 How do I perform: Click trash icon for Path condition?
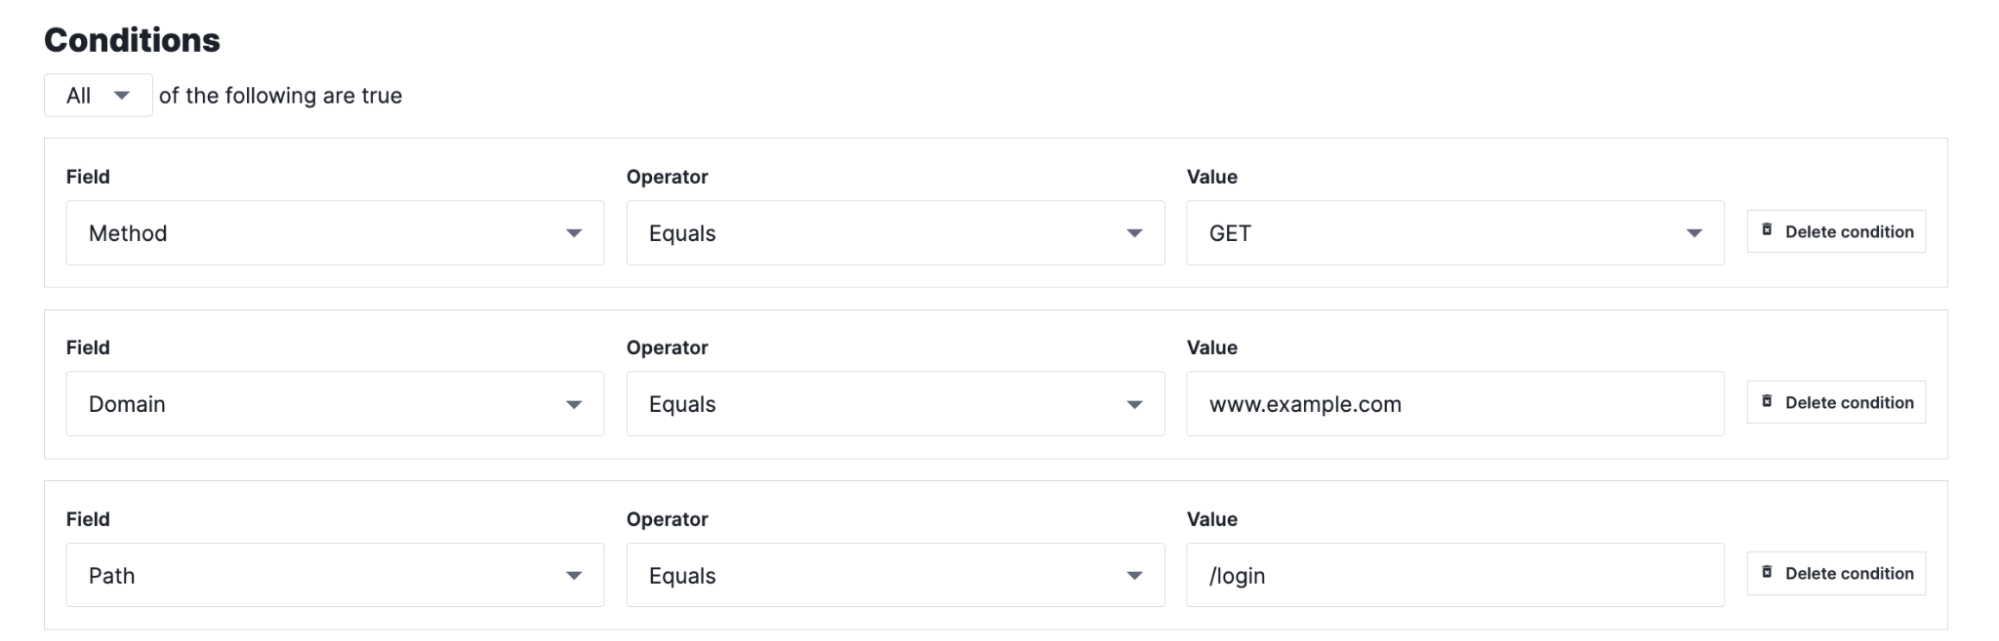tap(1767, 572)
